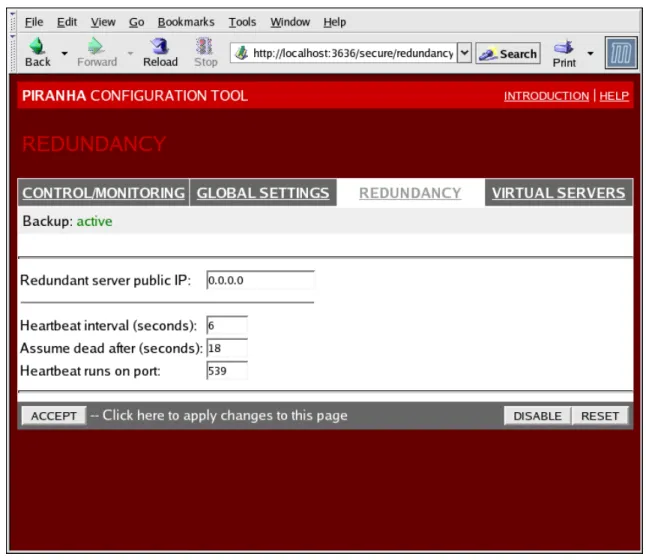This screenshot has height=560, width=646.
Task: Click the Mozilla throbber logo icon
Action: pyautogui.click(x=621, y=53)
